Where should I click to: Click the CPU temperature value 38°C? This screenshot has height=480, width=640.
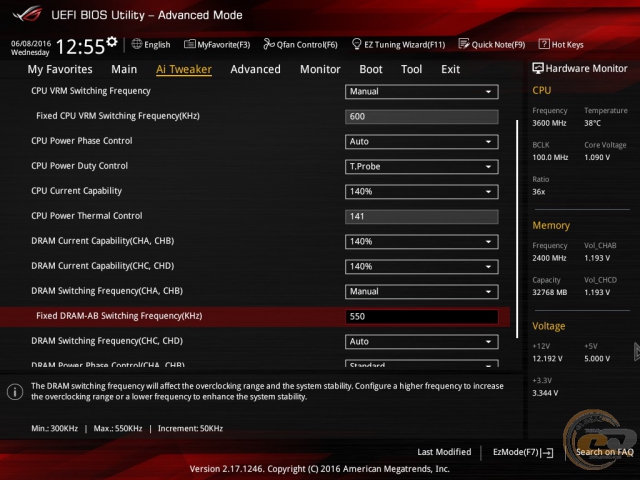pos(592,123)
